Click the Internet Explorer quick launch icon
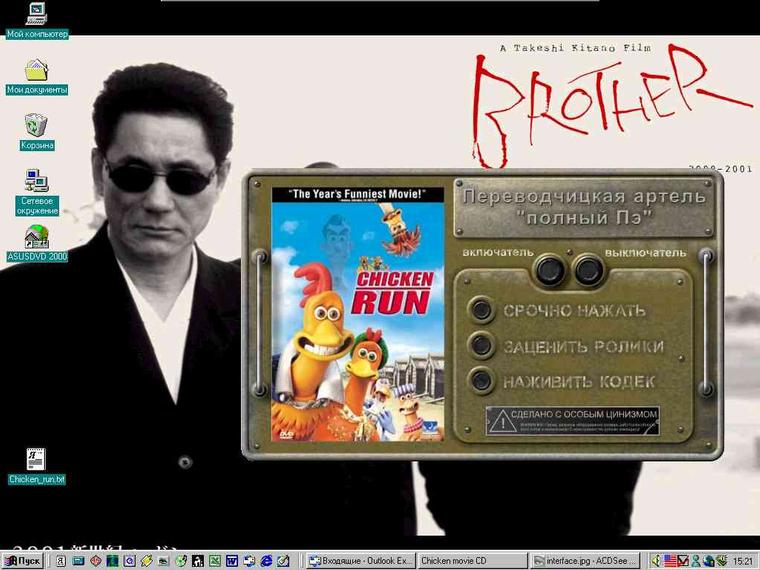This screenshot has width=760, height=570. tap(267, 560)
